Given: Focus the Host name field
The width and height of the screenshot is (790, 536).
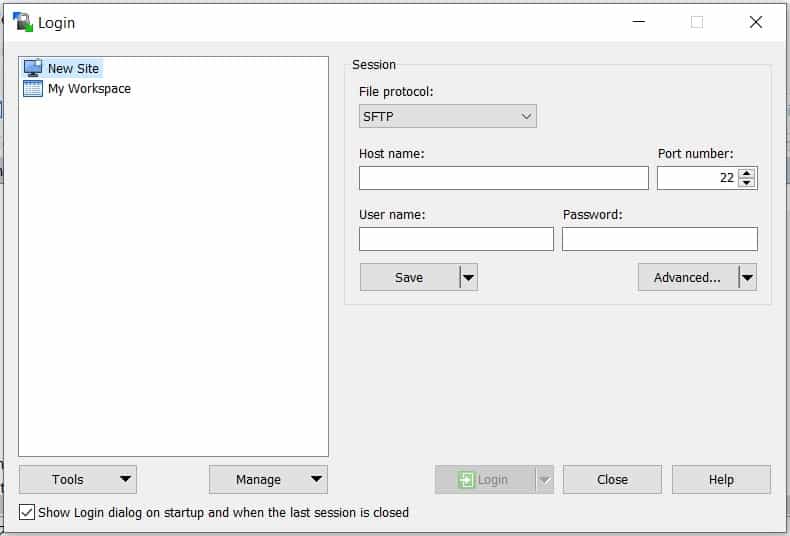Looking at the screenshot, I should 503,178.
